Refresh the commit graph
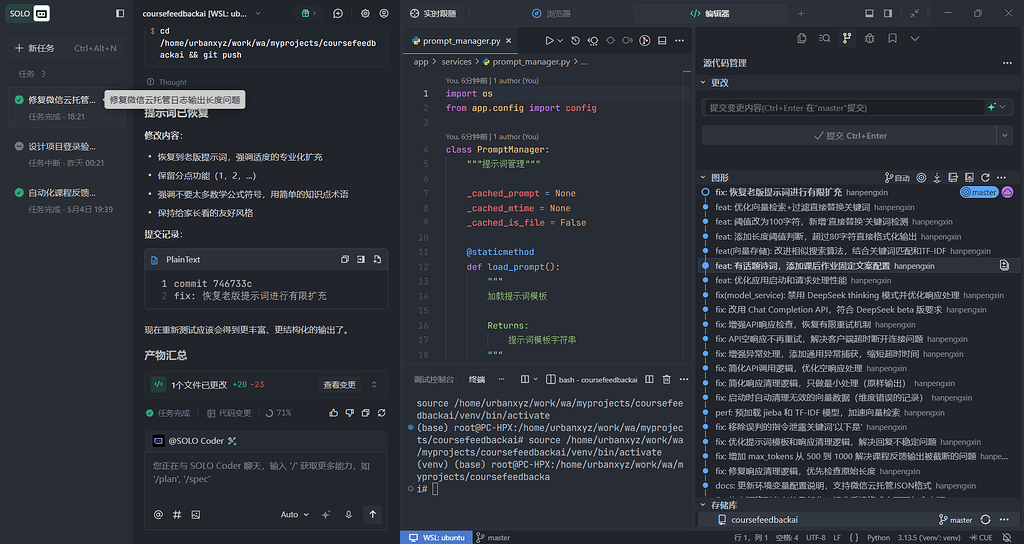This screenshot has width=1024, height=544. [985, 178]
